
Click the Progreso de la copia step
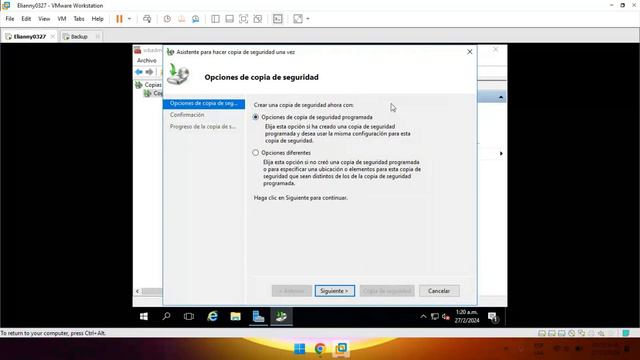point(203,127)
